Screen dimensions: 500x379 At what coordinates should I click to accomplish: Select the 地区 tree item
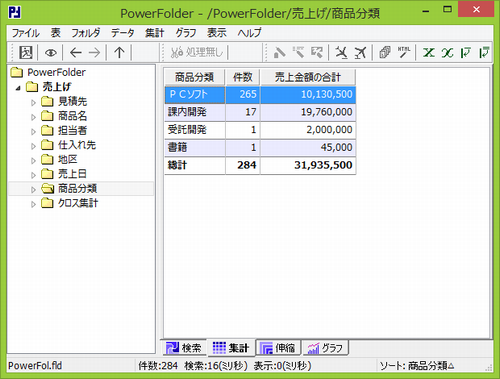[x=68, y=159]
